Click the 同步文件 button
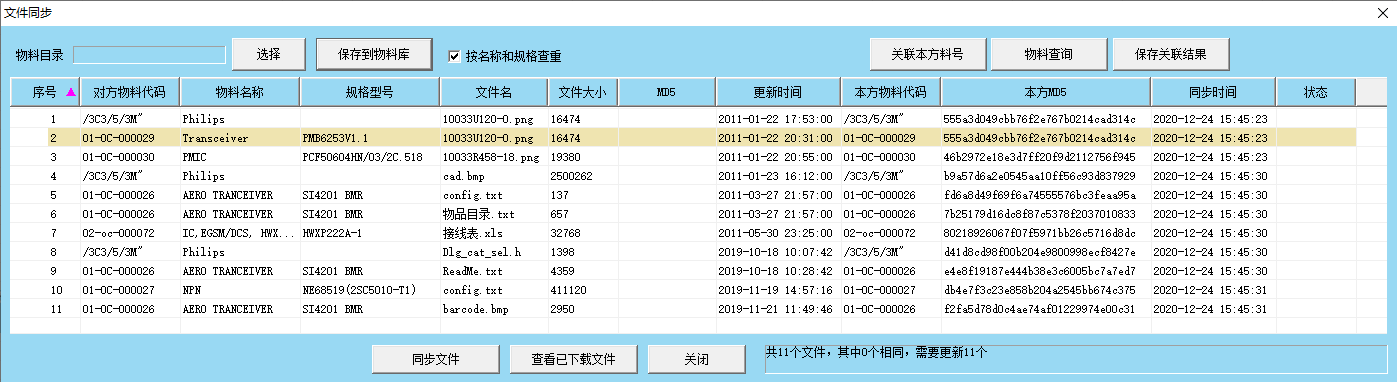Viewport: 1397px width, 382px height. coord(435,359)
